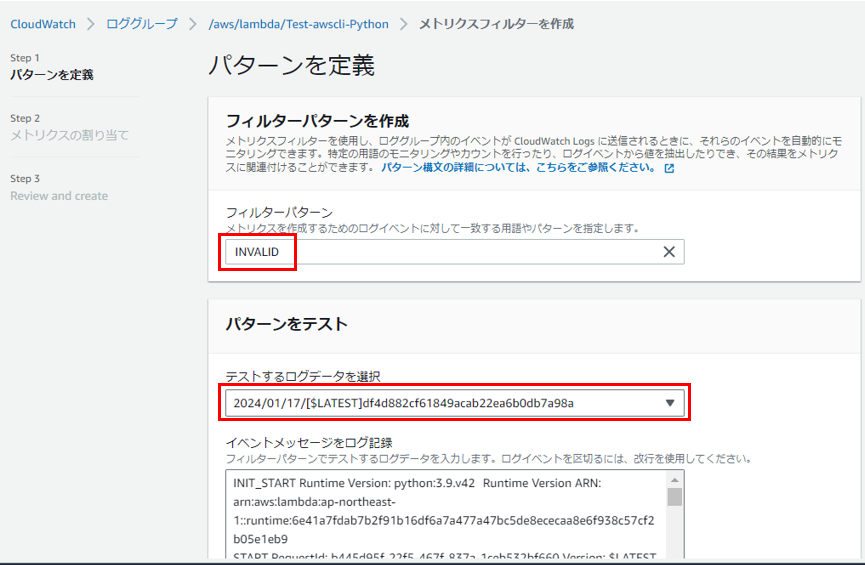Viewport: 865px width, 565px height.
Task: Click the パターンを定義 page heading
Action: pos(291,65)
